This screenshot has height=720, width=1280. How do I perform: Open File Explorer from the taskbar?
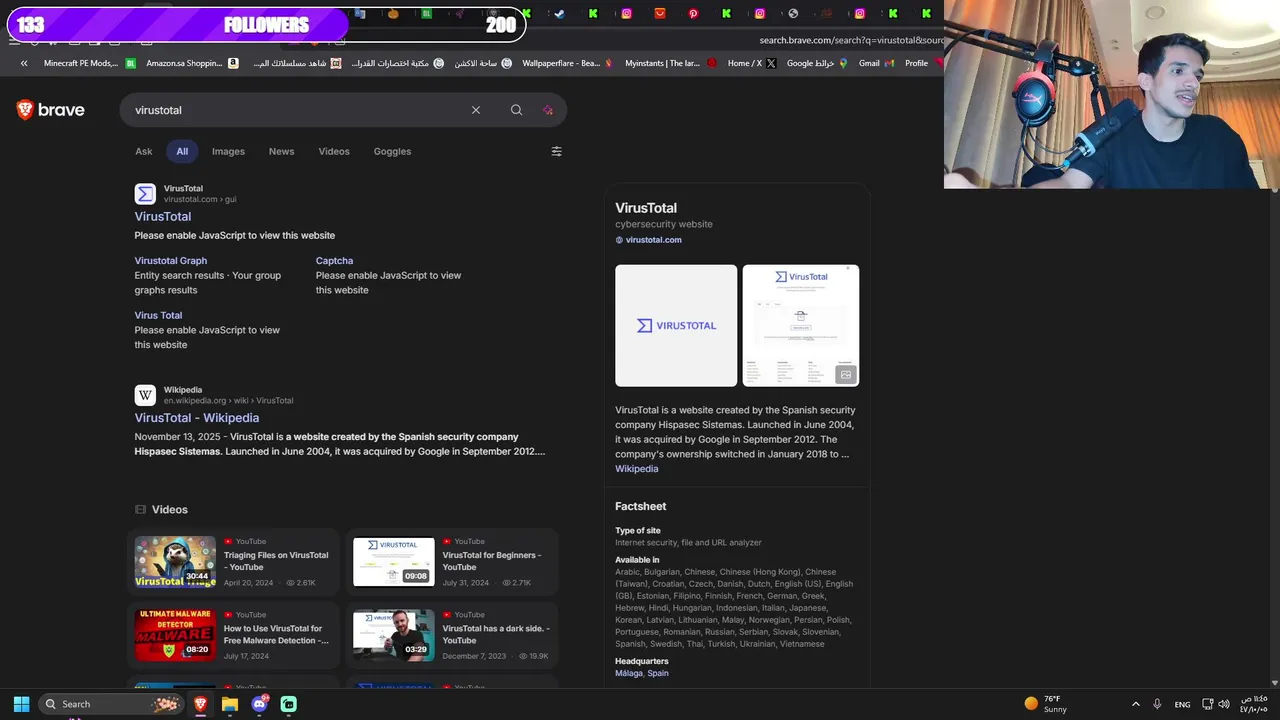pyautogui.click(x=230, y=704)
